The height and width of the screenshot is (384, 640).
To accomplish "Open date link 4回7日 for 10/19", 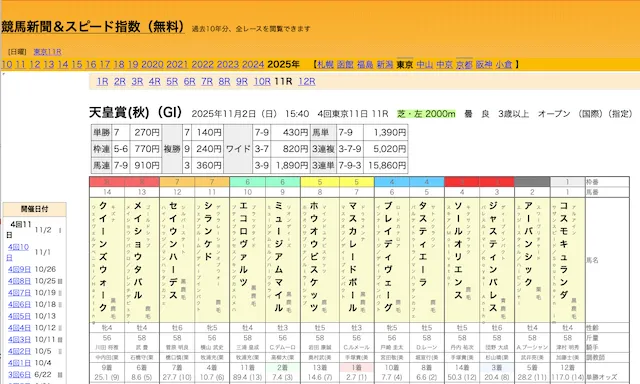I will tap(19, 293).
